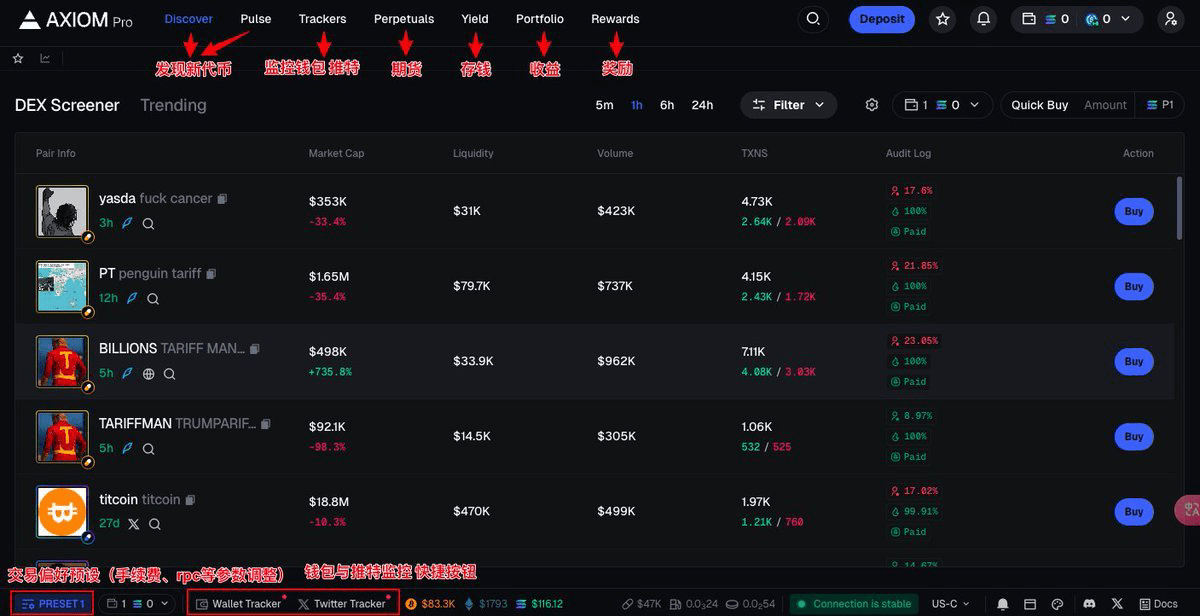Buy the PT penguin tariff token
The width and height of the screenshot is (1200, 616).
(1134, 286)
